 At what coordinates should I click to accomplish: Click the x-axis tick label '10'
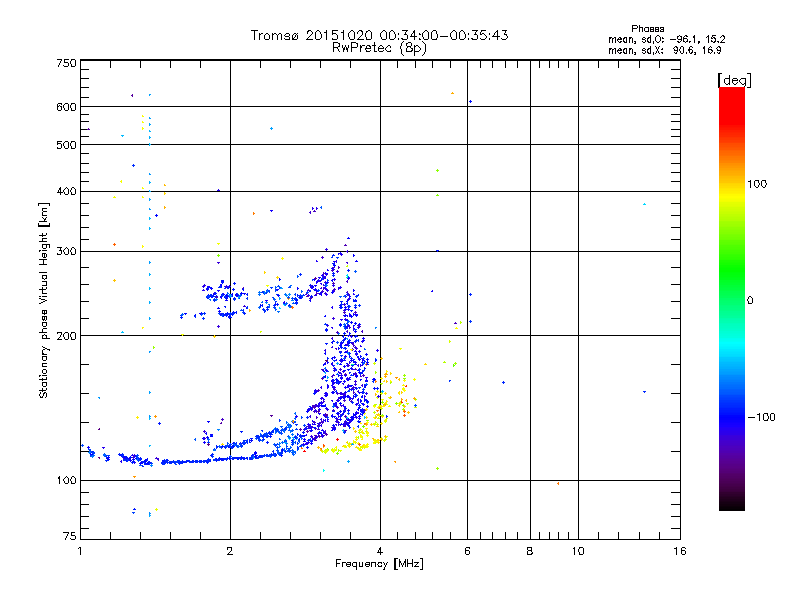click(578, 551)
